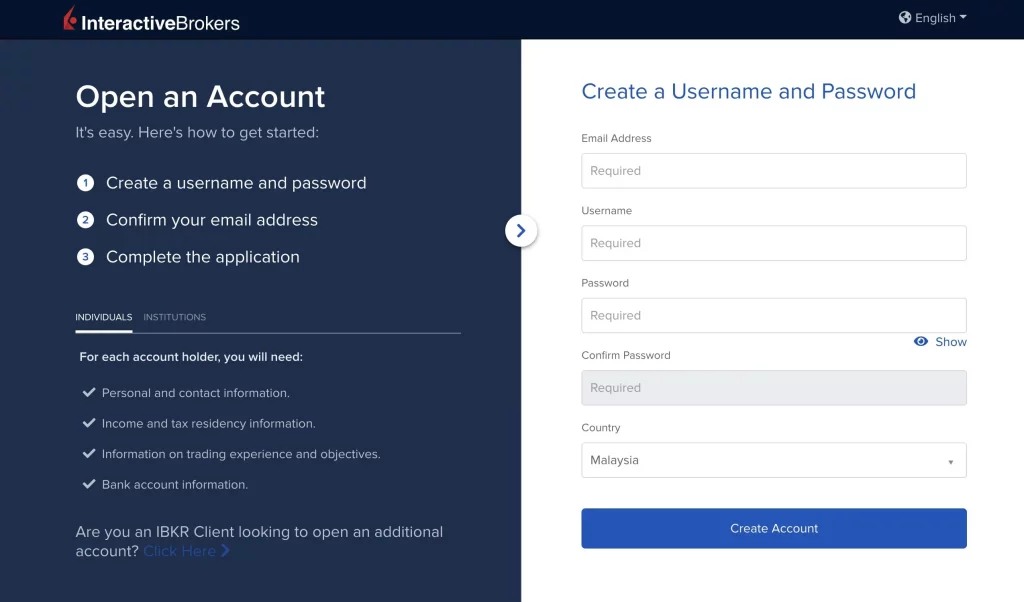The image size is (1024, 602).
Task: Click the step 2 number circle
Action: tap(86, 220)
